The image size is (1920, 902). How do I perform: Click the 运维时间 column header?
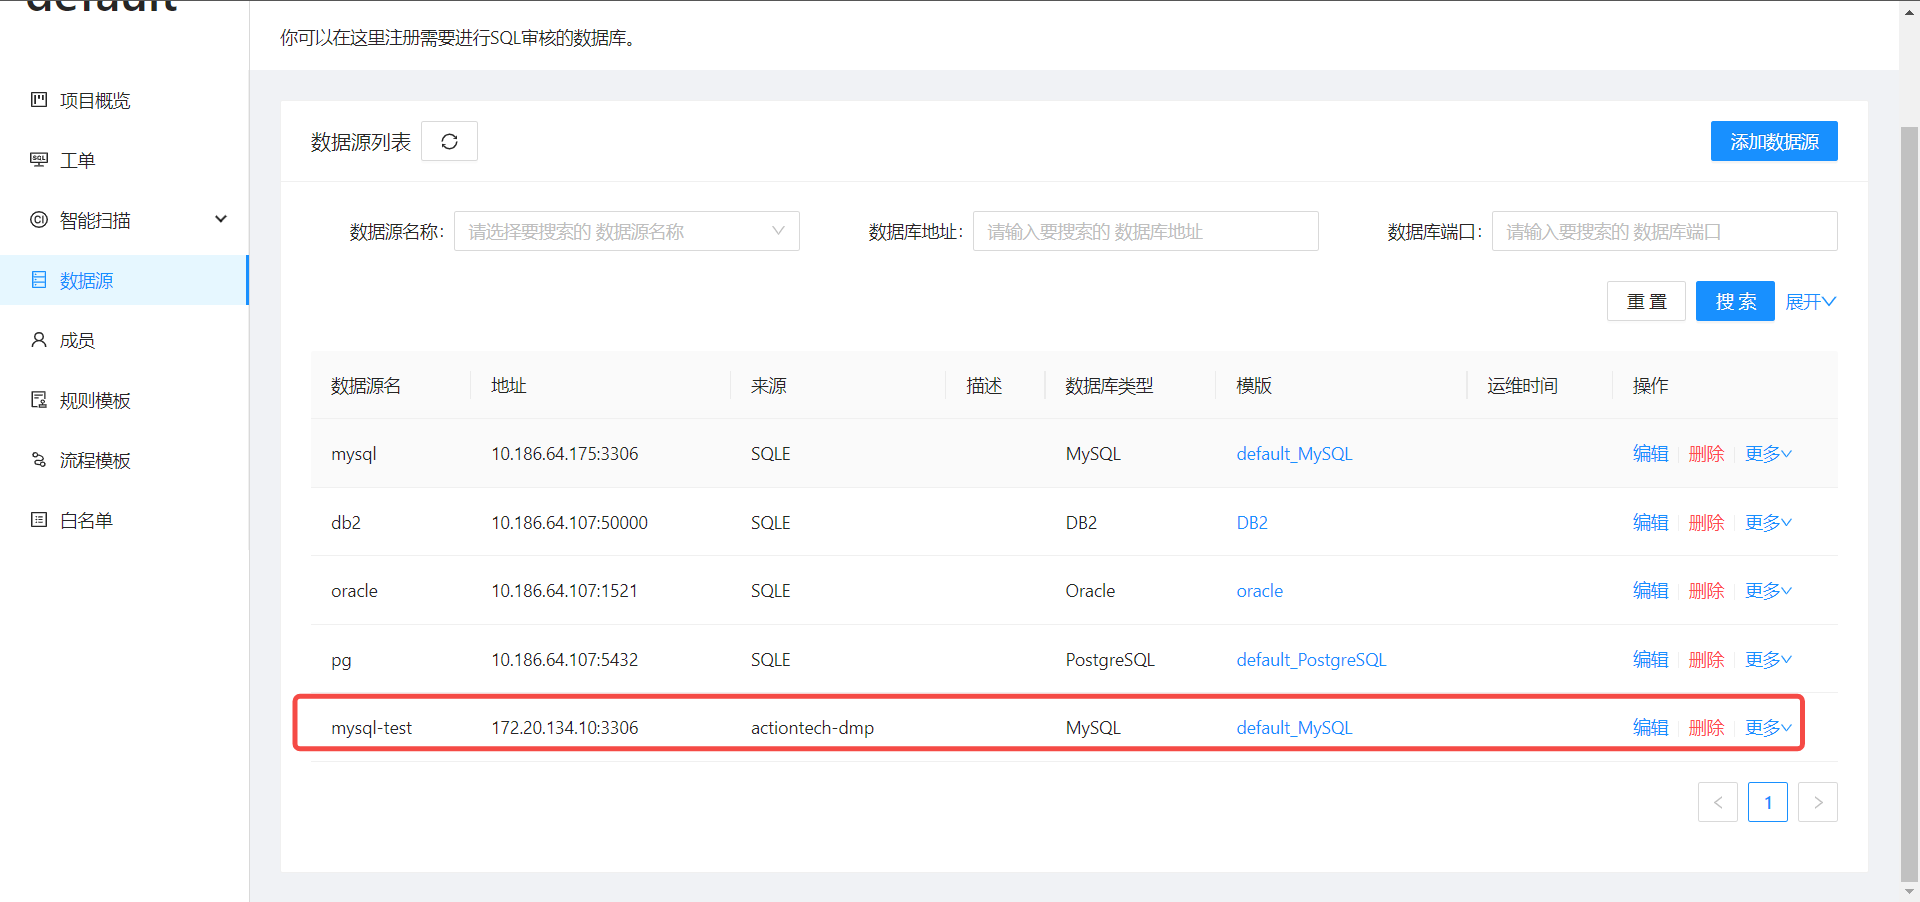(1522, 385)
